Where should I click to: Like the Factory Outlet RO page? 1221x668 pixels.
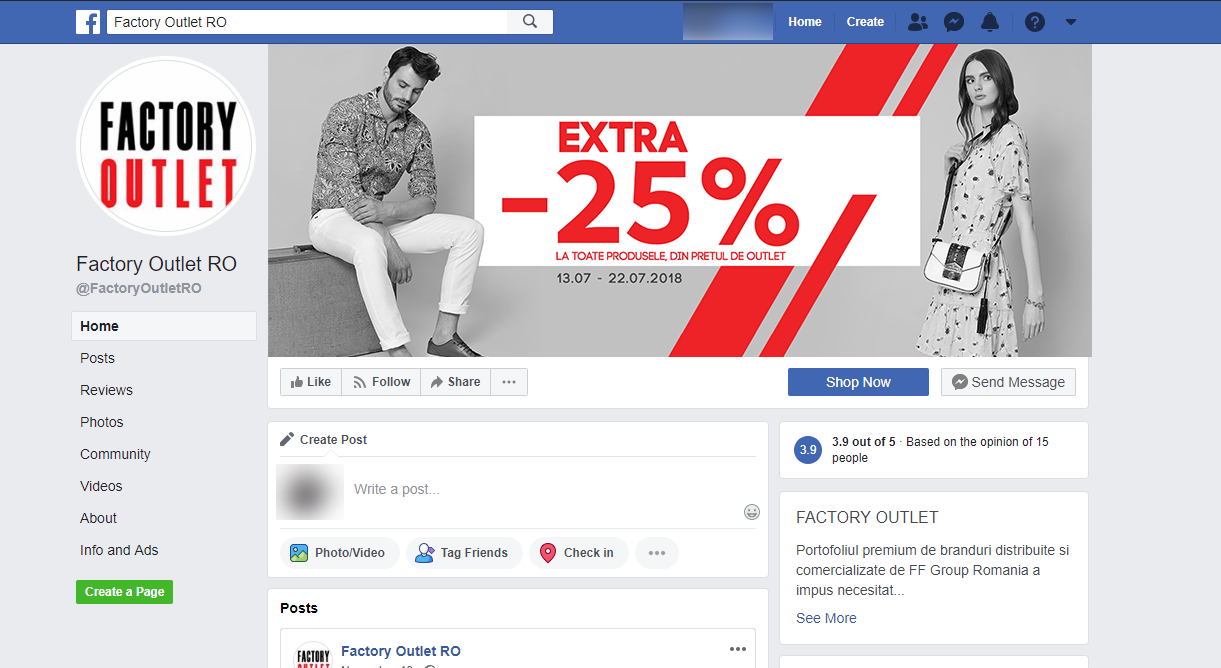[311, 382]
